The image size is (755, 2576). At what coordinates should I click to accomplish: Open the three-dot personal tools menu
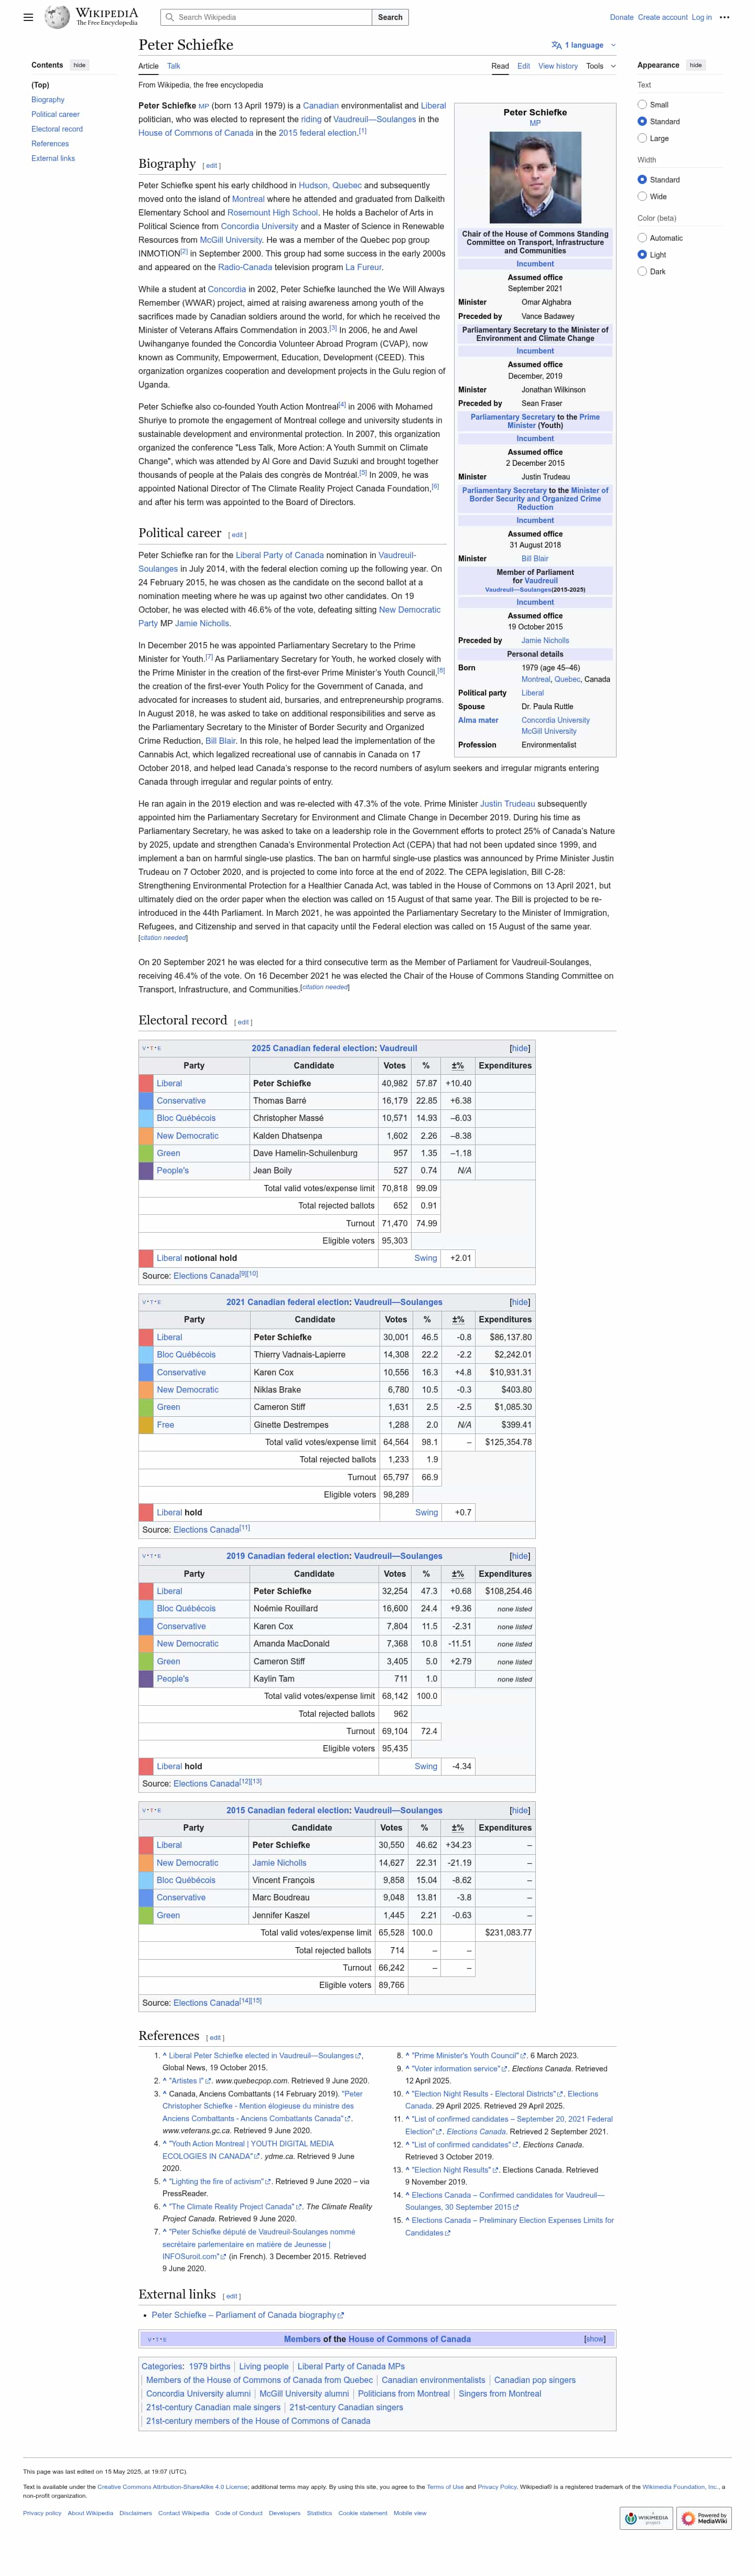pos(724,17)
